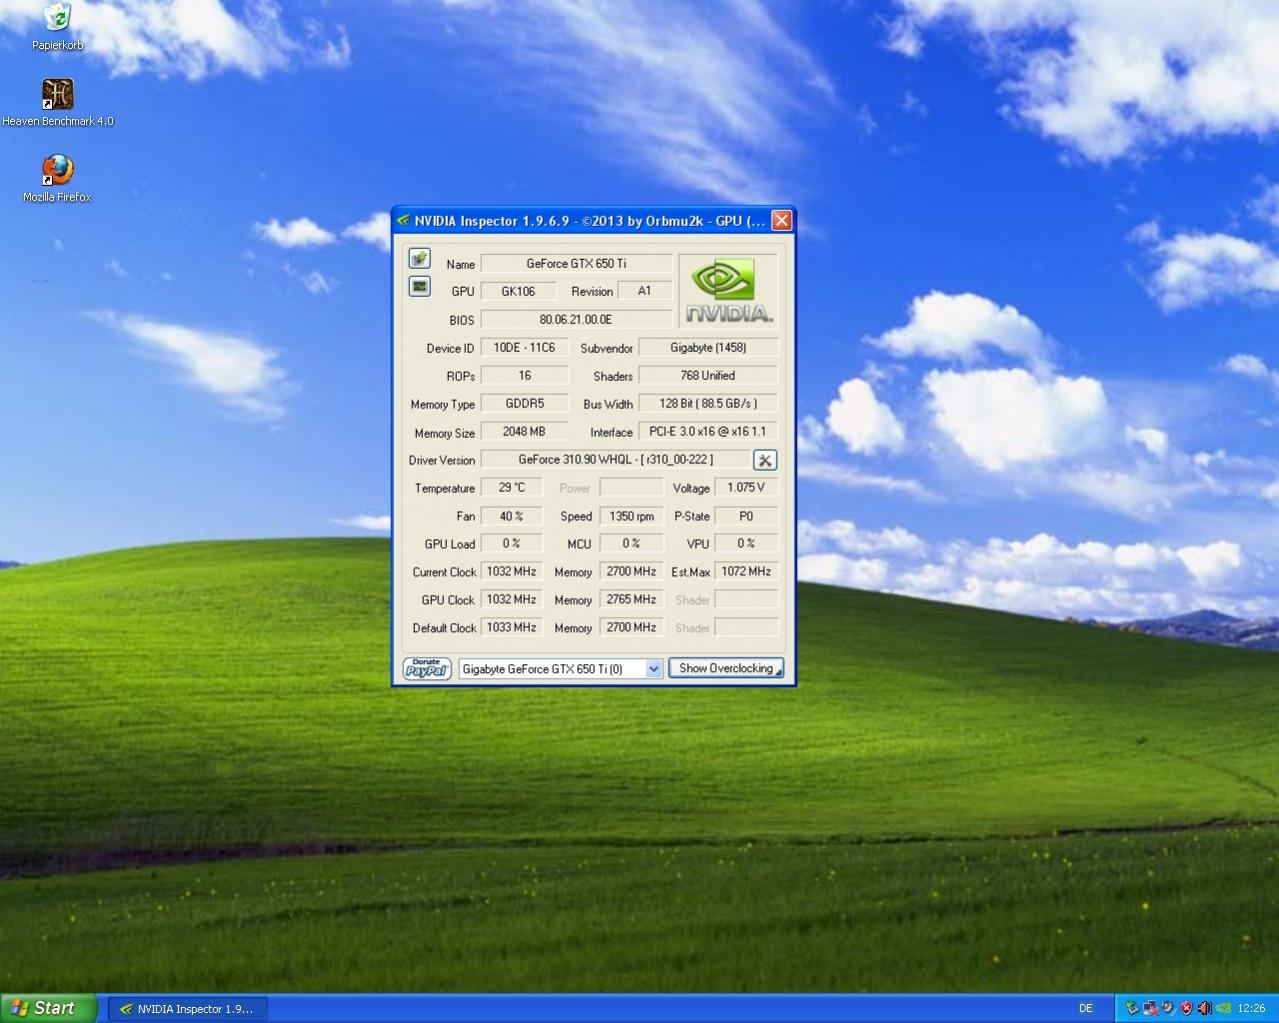
Task: Click the GPU Clock row Memory value 2765 MHz
Action: click(x=632, y=599)
